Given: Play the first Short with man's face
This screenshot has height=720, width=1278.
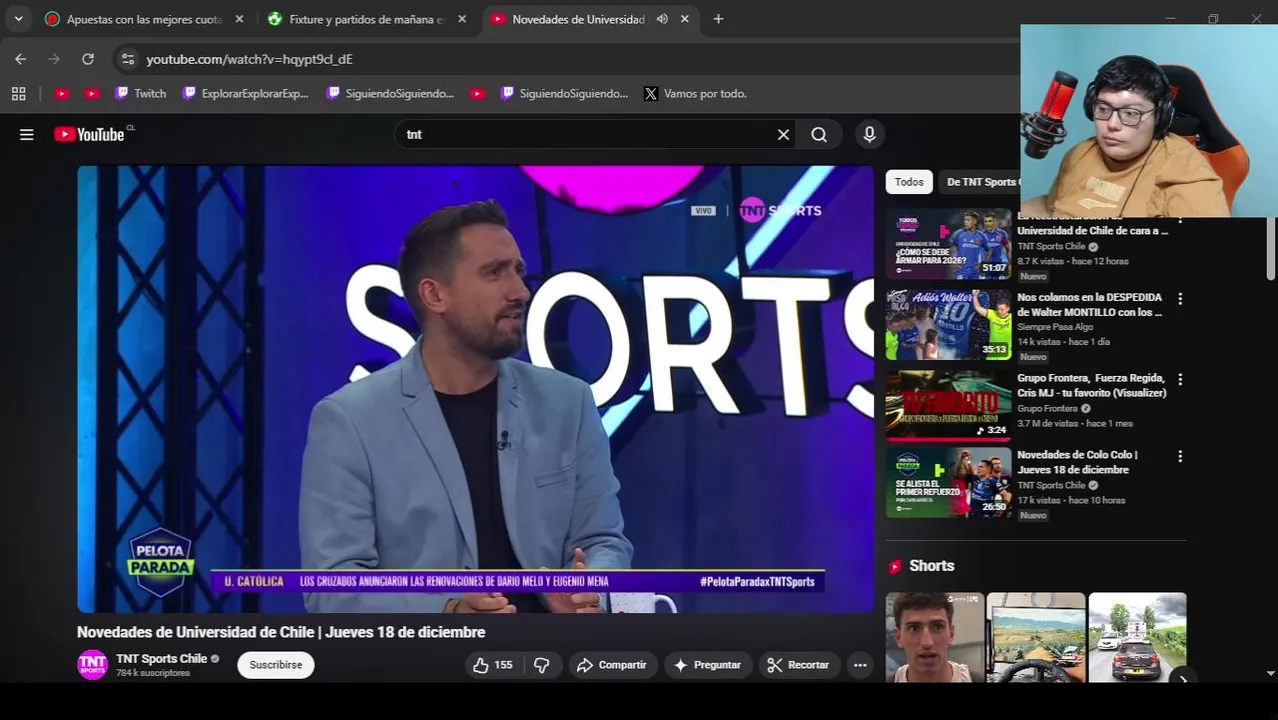Looking at the screenshot, I should (934, 638).
